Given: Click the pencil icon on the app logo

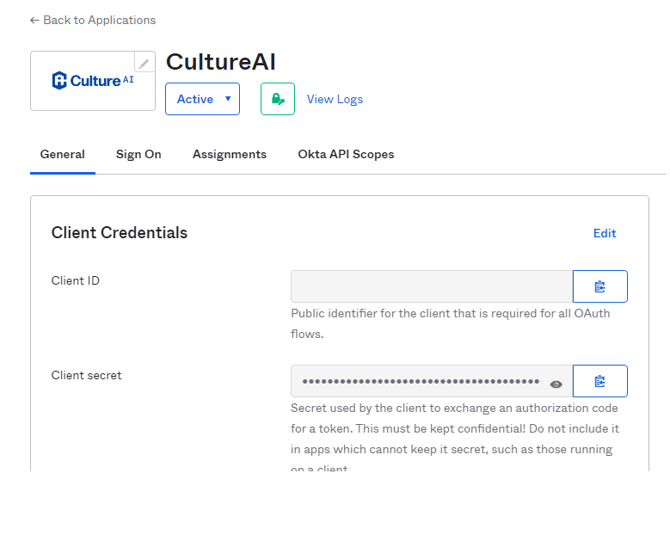Looking at the screenshot, I should [x=144, y=63].
